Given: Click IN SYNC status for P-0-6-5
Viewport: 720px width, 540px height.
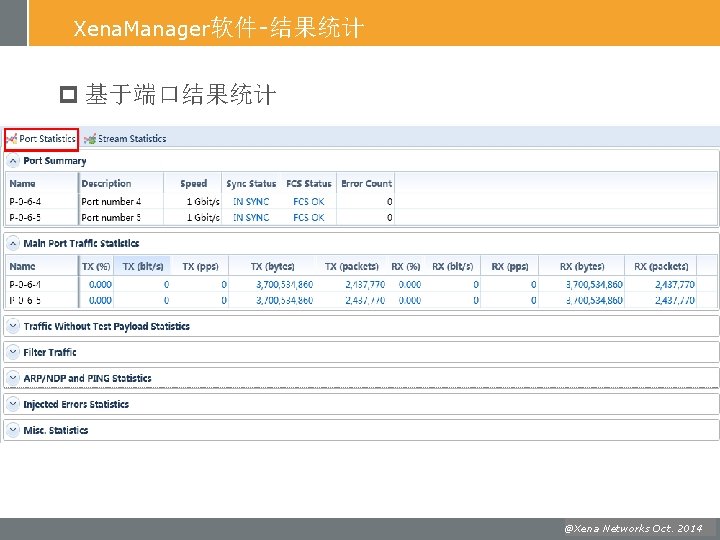Looking at the screenshot, I should coord(251,217).
